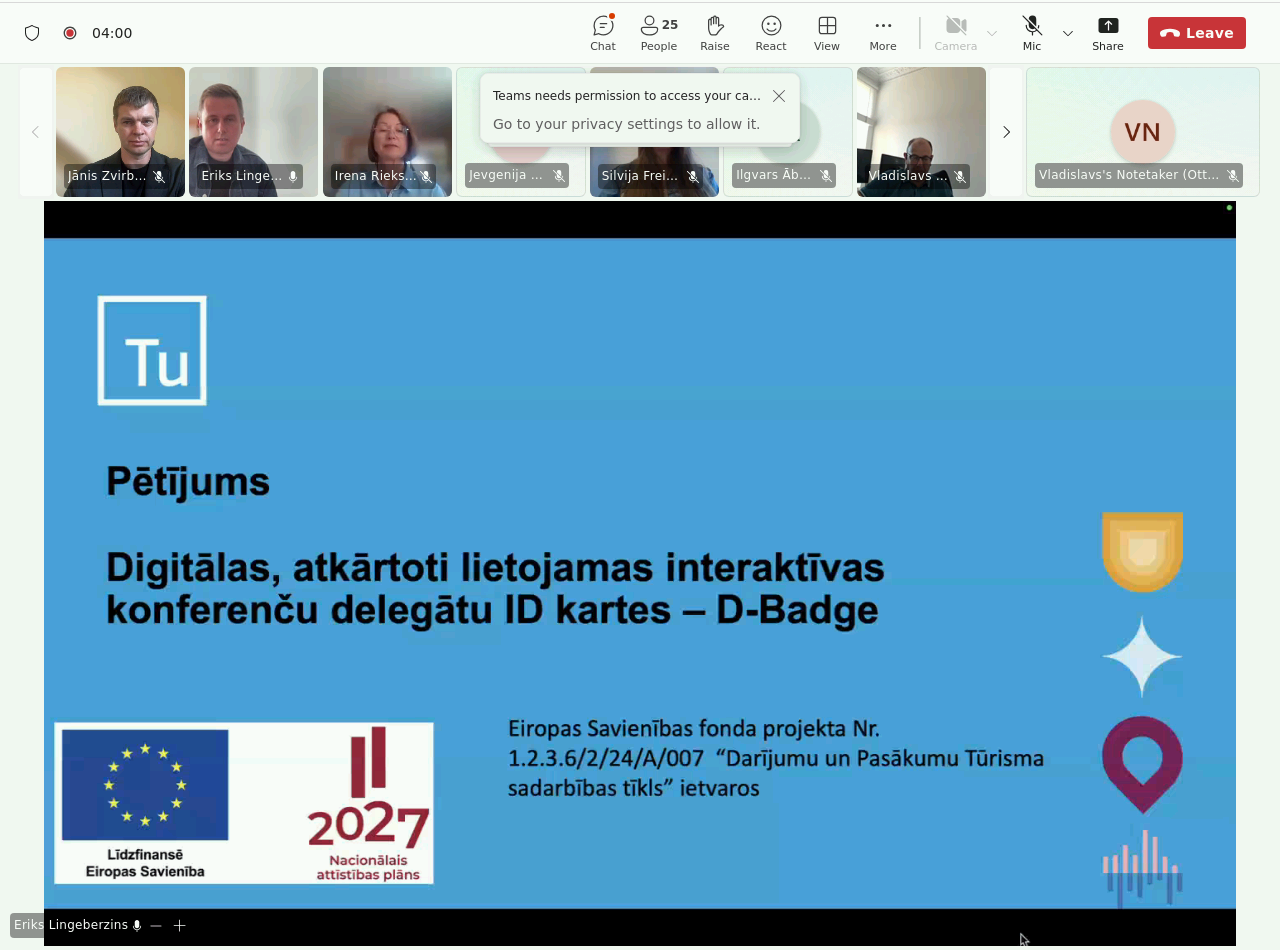This screenshot has width=1280, height=950.
Task: Click the Tu logo on the slide
Action: pos(152,350)
